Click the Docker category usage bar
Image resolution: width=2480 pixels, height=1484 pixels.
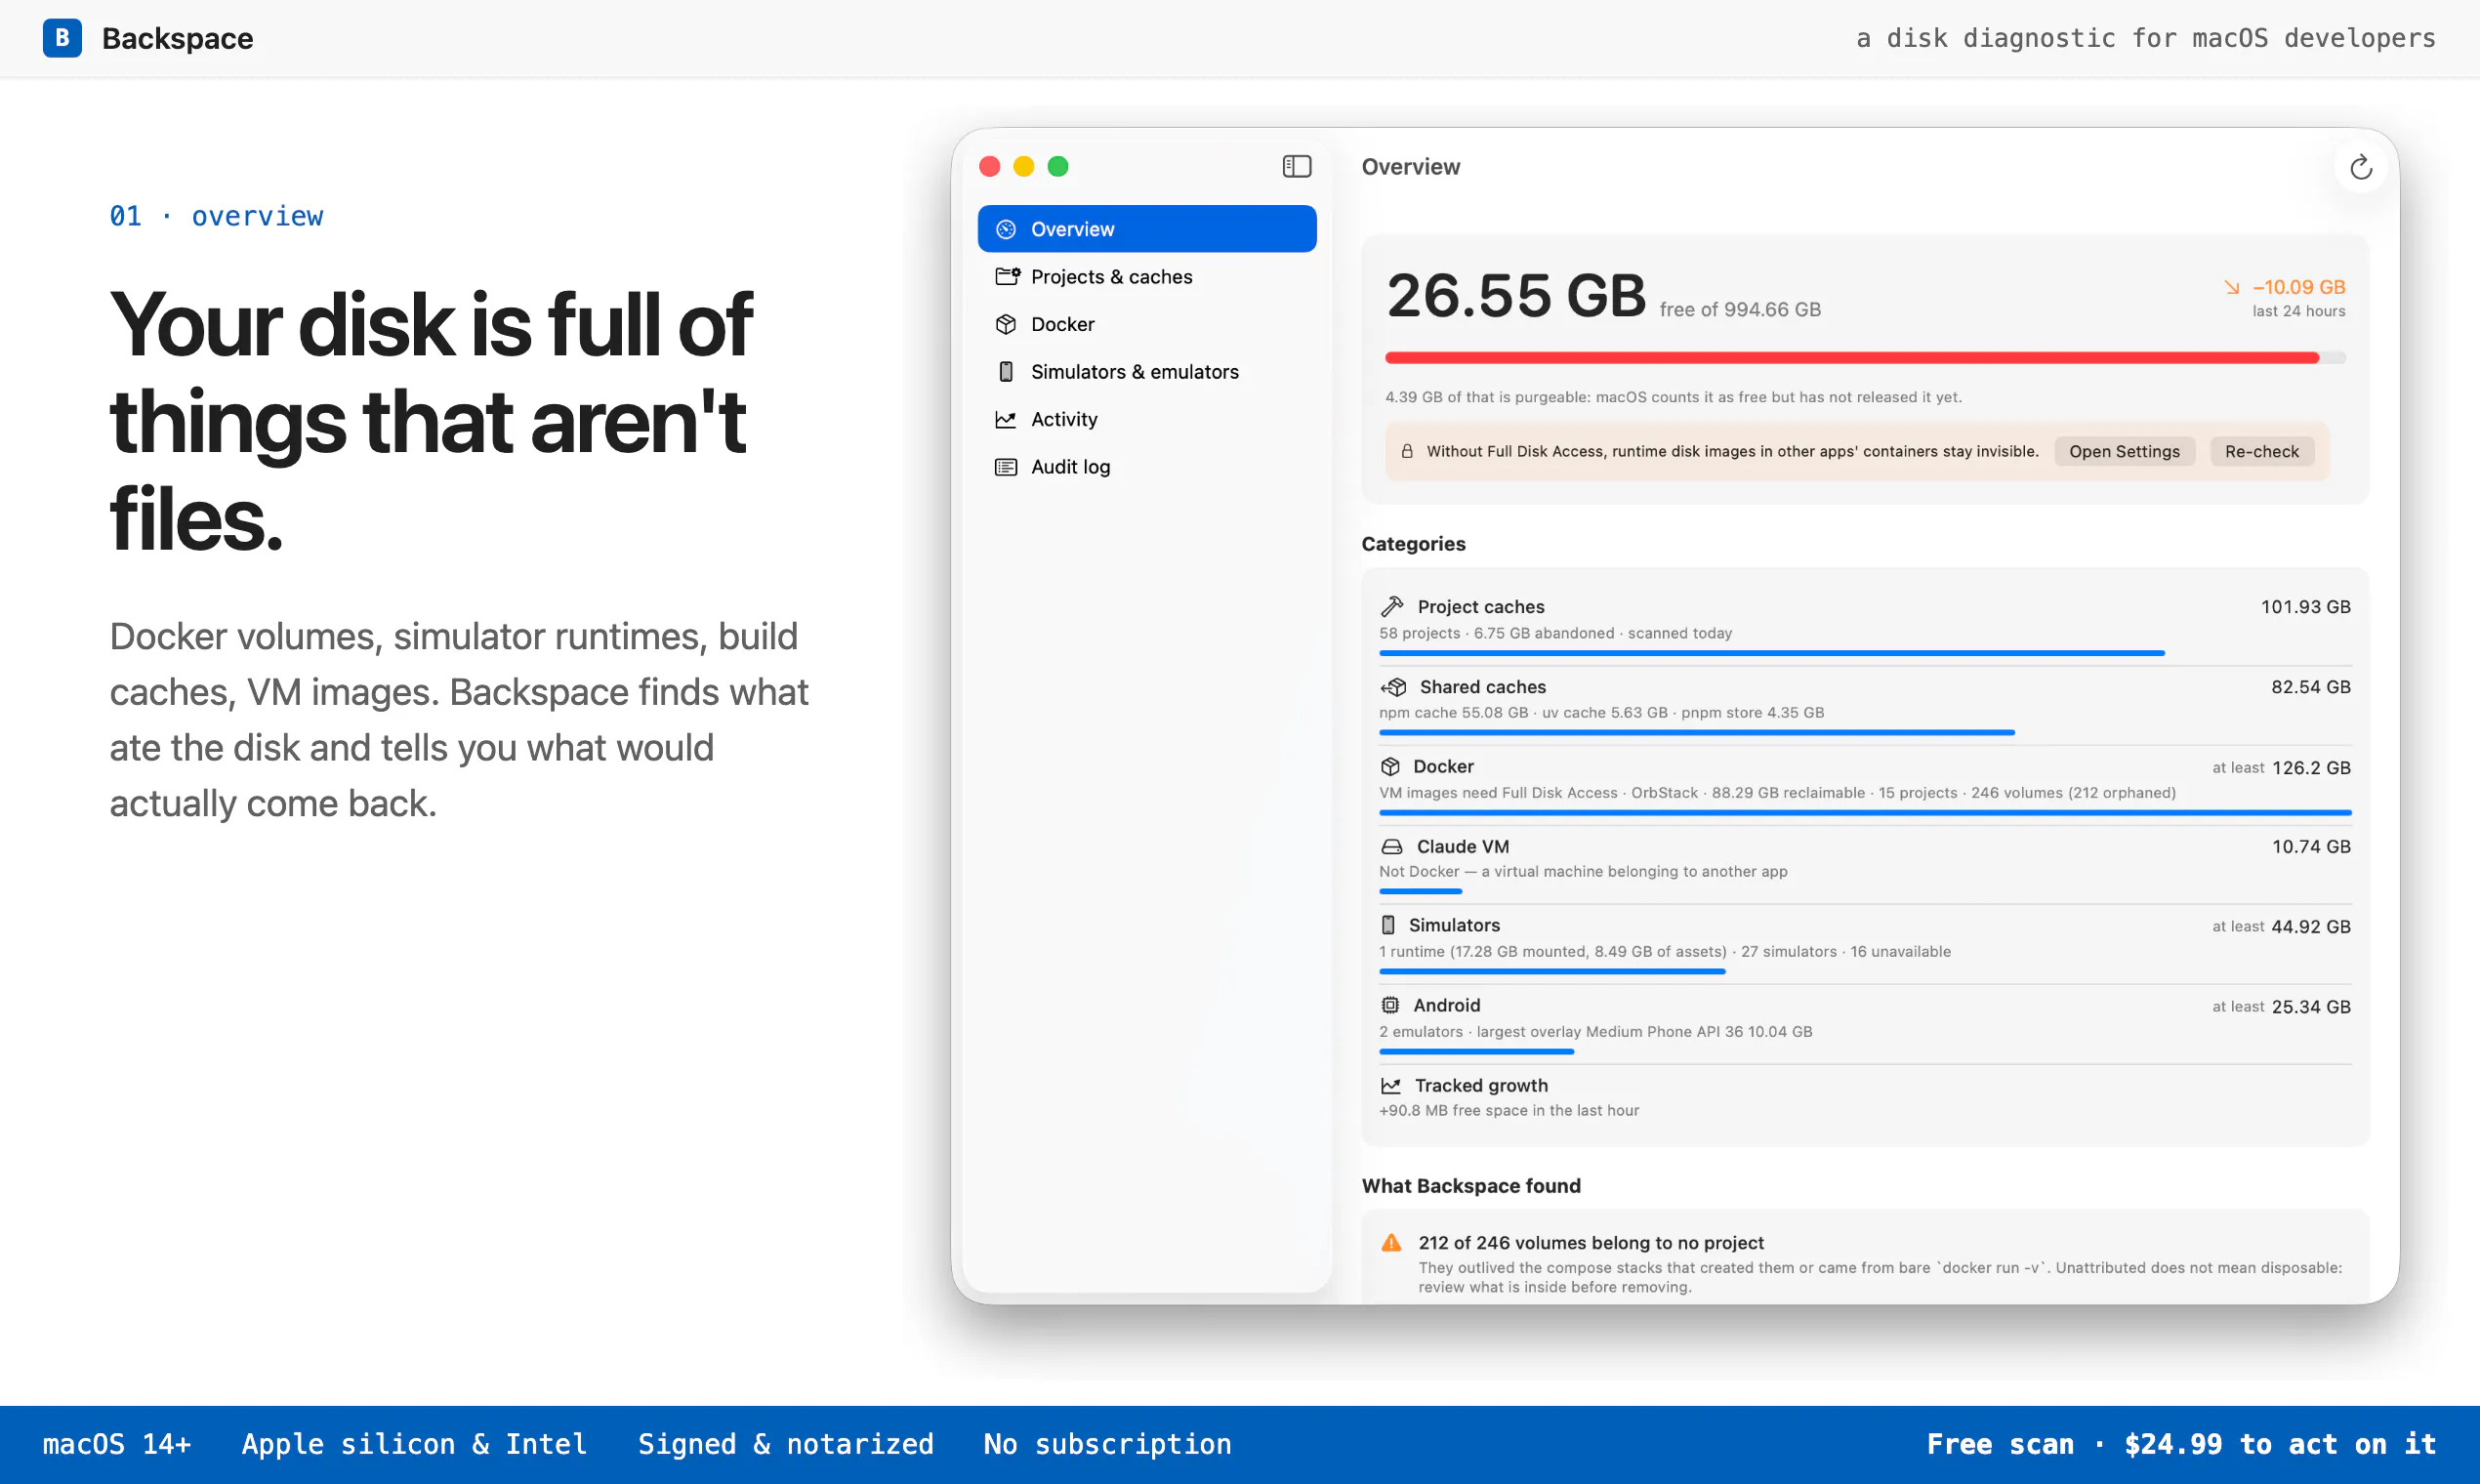pyautogui.click(x=1866, y=813)
